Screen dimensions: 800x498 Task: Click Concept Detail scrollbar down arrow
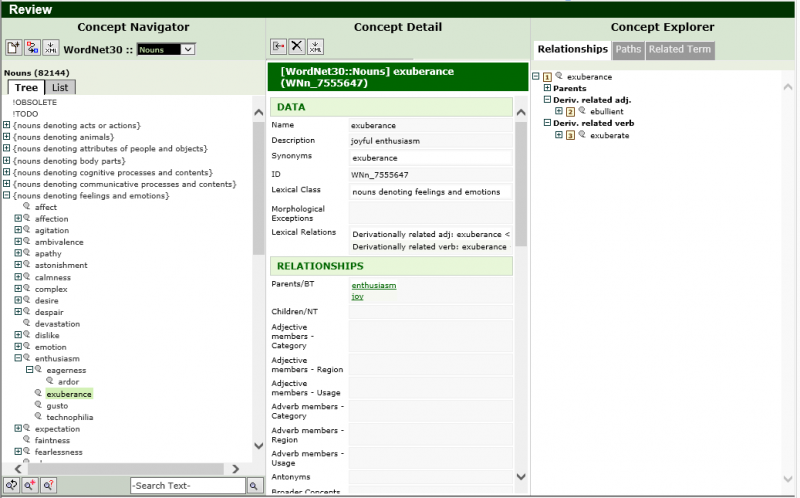521,477
